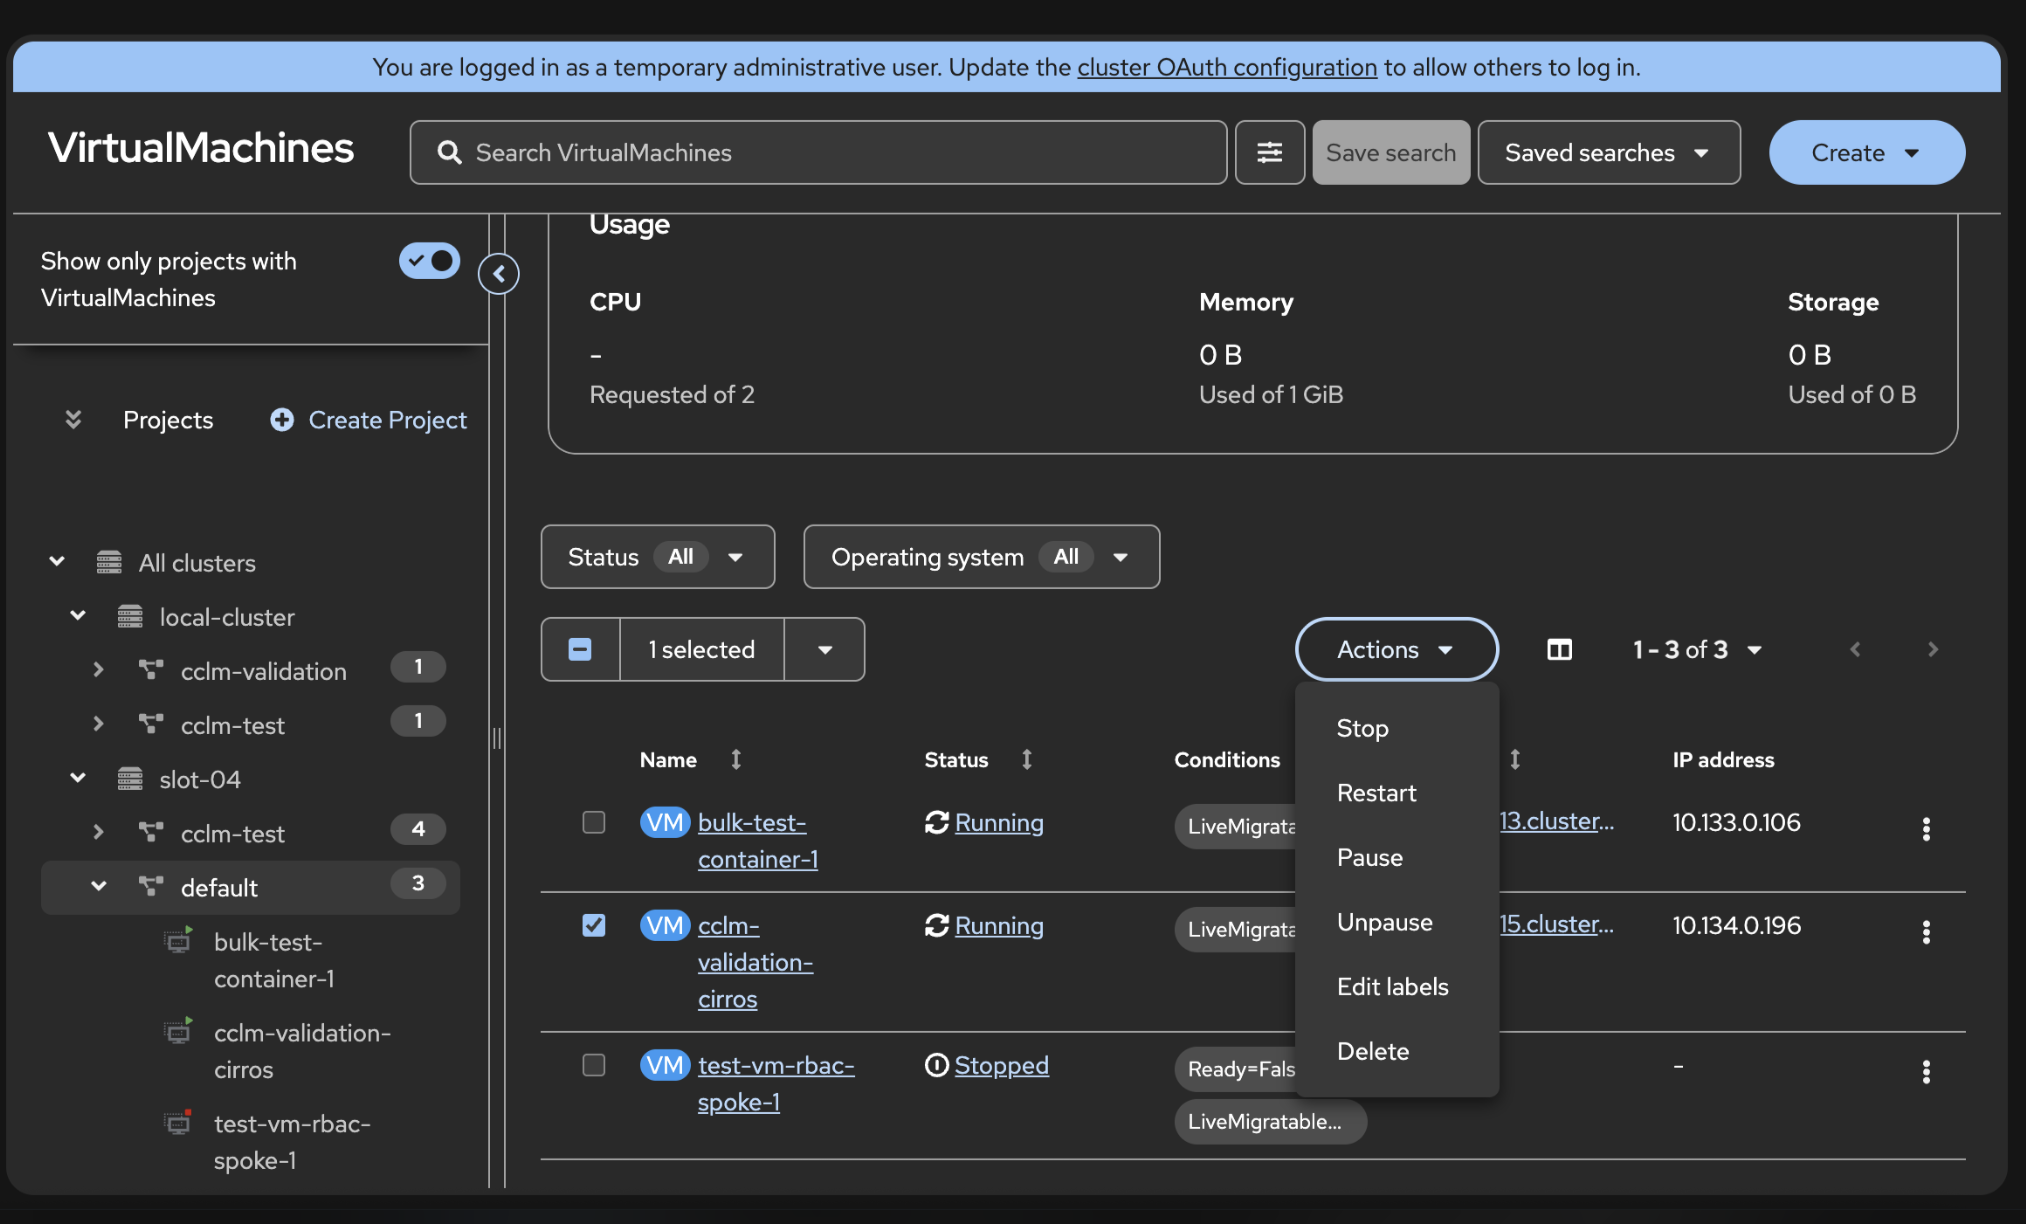
Task: Check the test-vm-rbac-spoke-1 row checkbox
Action: click(594, 1065)
